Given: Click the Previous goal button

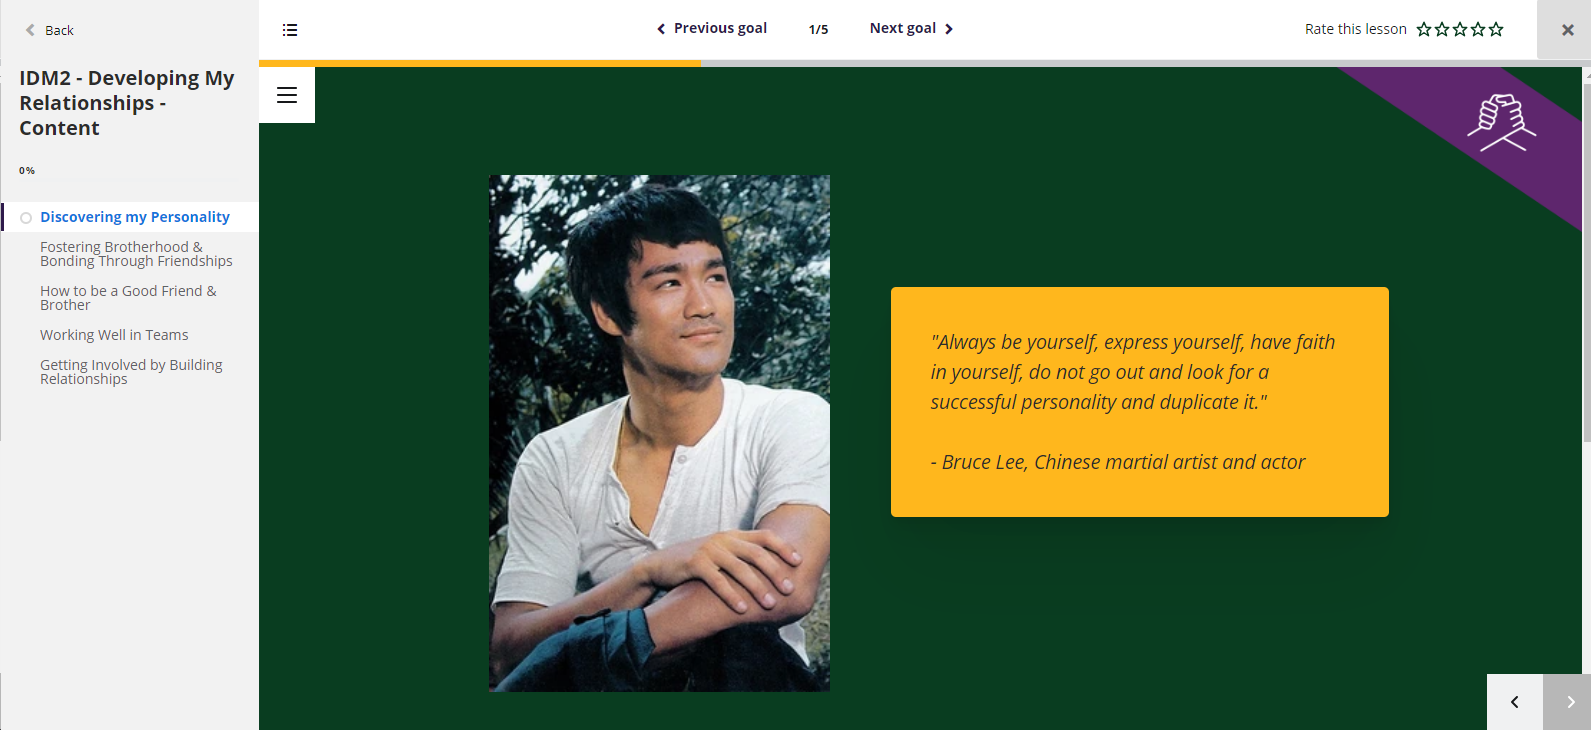Looking at the screenshot, I should 712,28.
